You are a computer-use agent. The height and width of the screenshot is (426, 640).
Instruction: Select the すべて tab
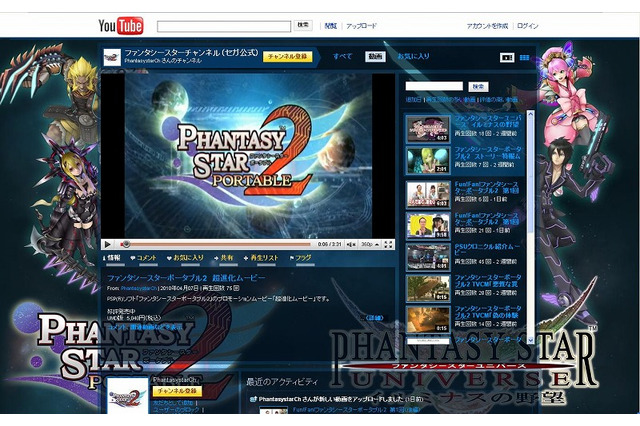[x=342, y=56]
